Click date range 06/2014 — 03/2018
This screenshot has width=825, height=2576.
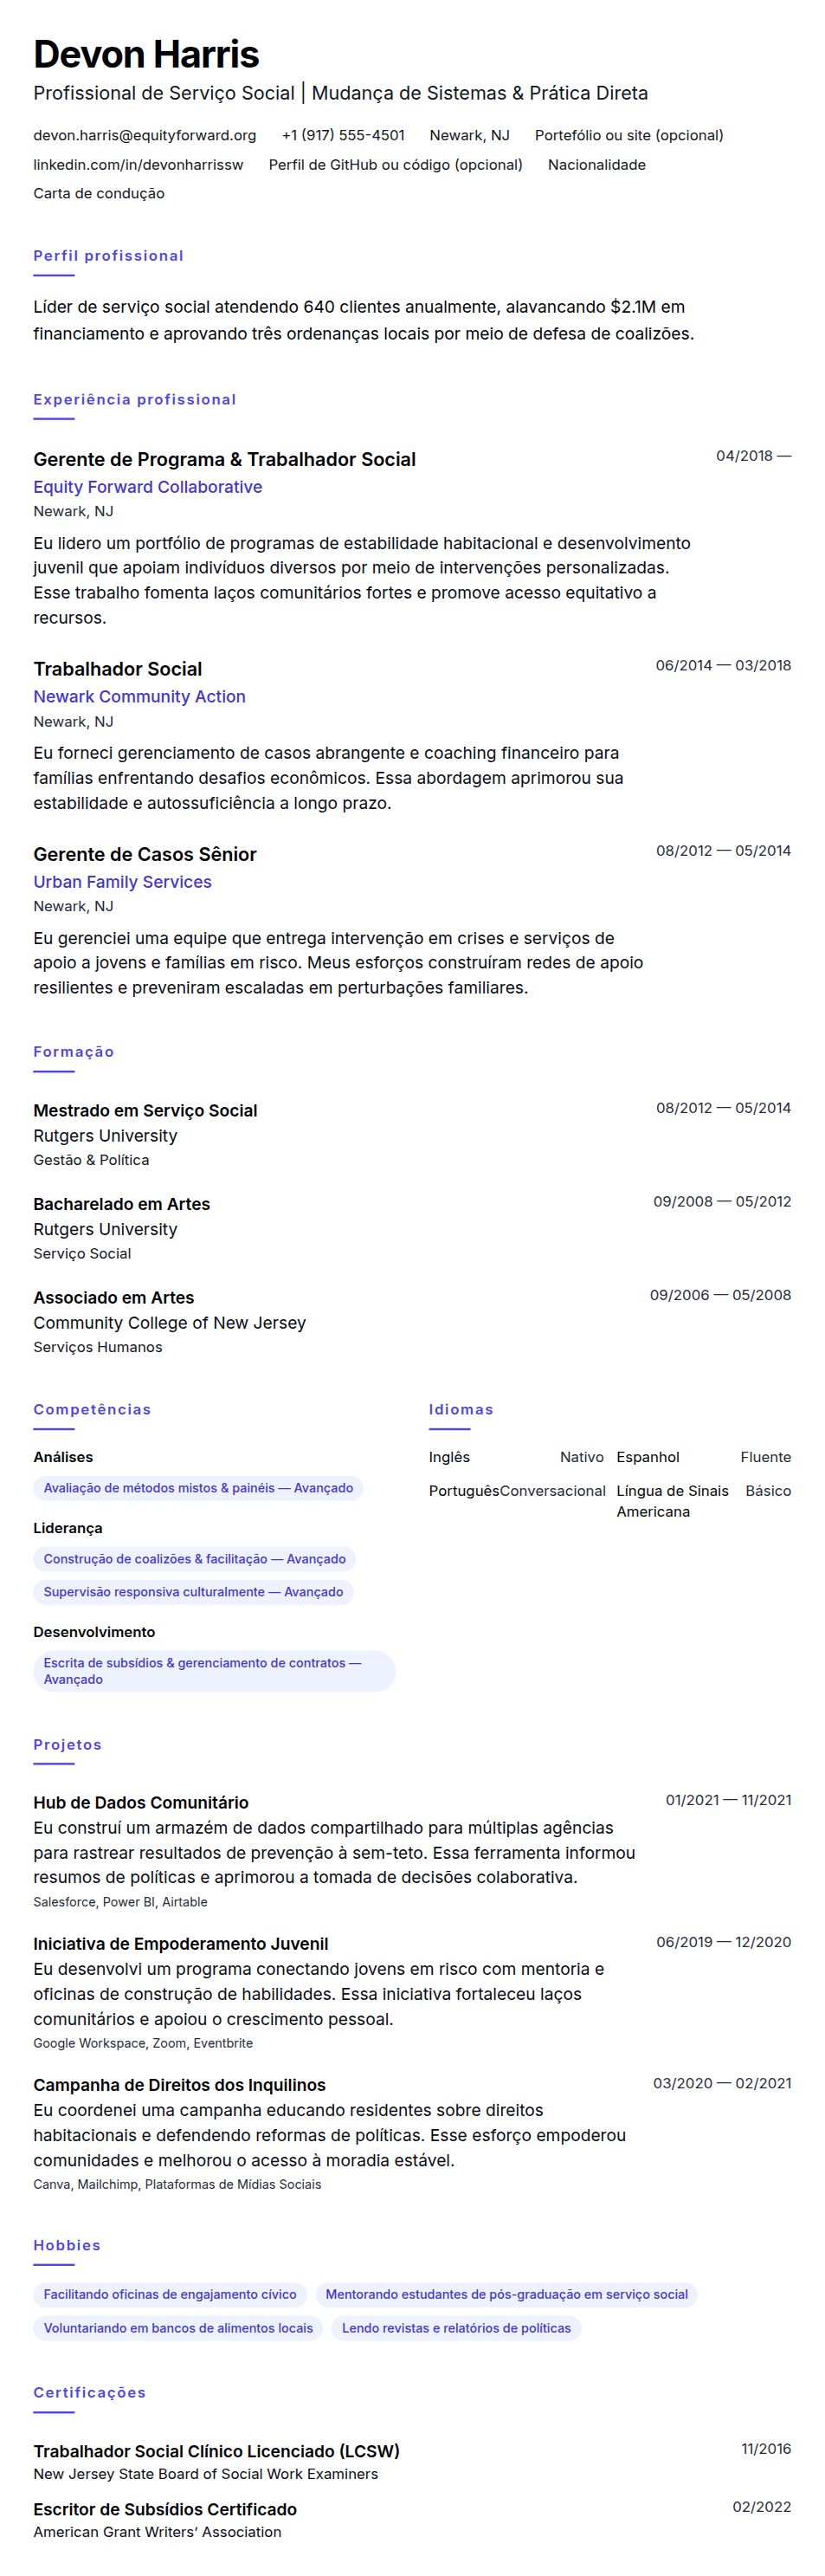[723, 665]
